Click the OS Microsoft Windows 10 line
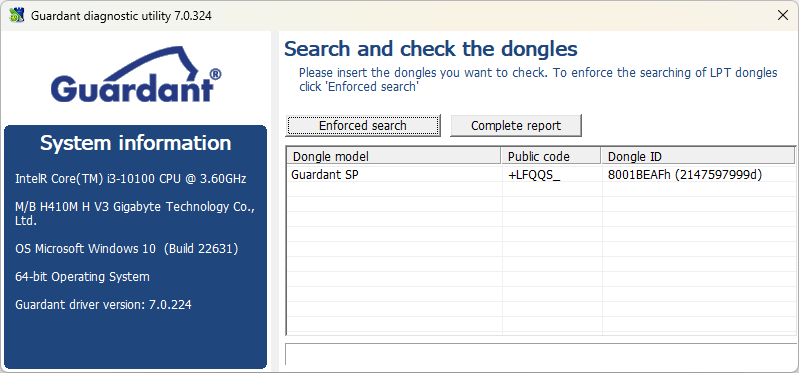This screenshot has height=373, width=799. 127,249
